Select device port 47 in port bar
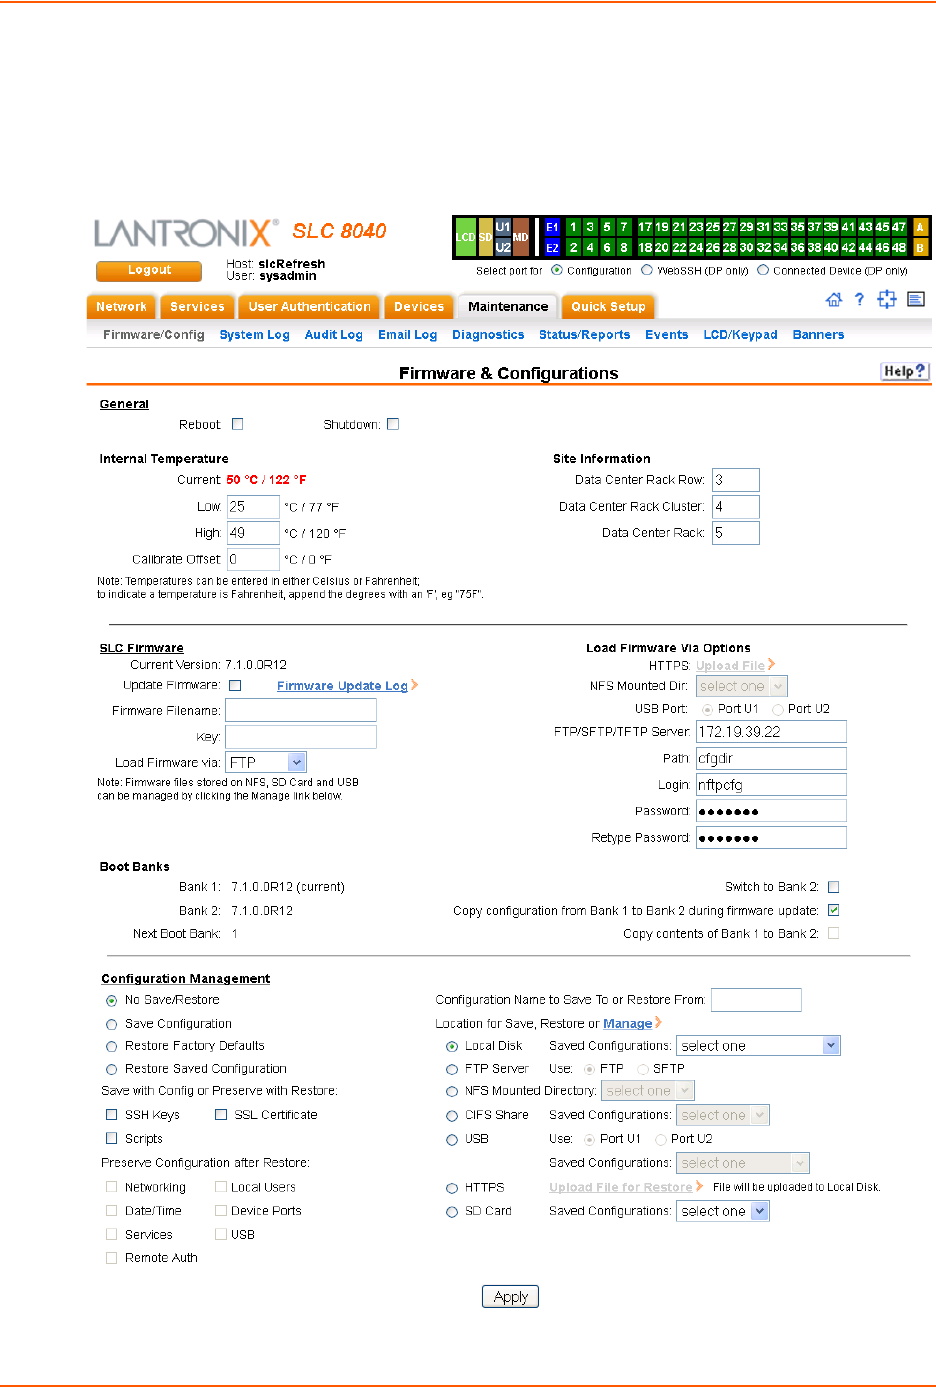Viewport: 936px width, 1388px height. [x=899, y=228]
